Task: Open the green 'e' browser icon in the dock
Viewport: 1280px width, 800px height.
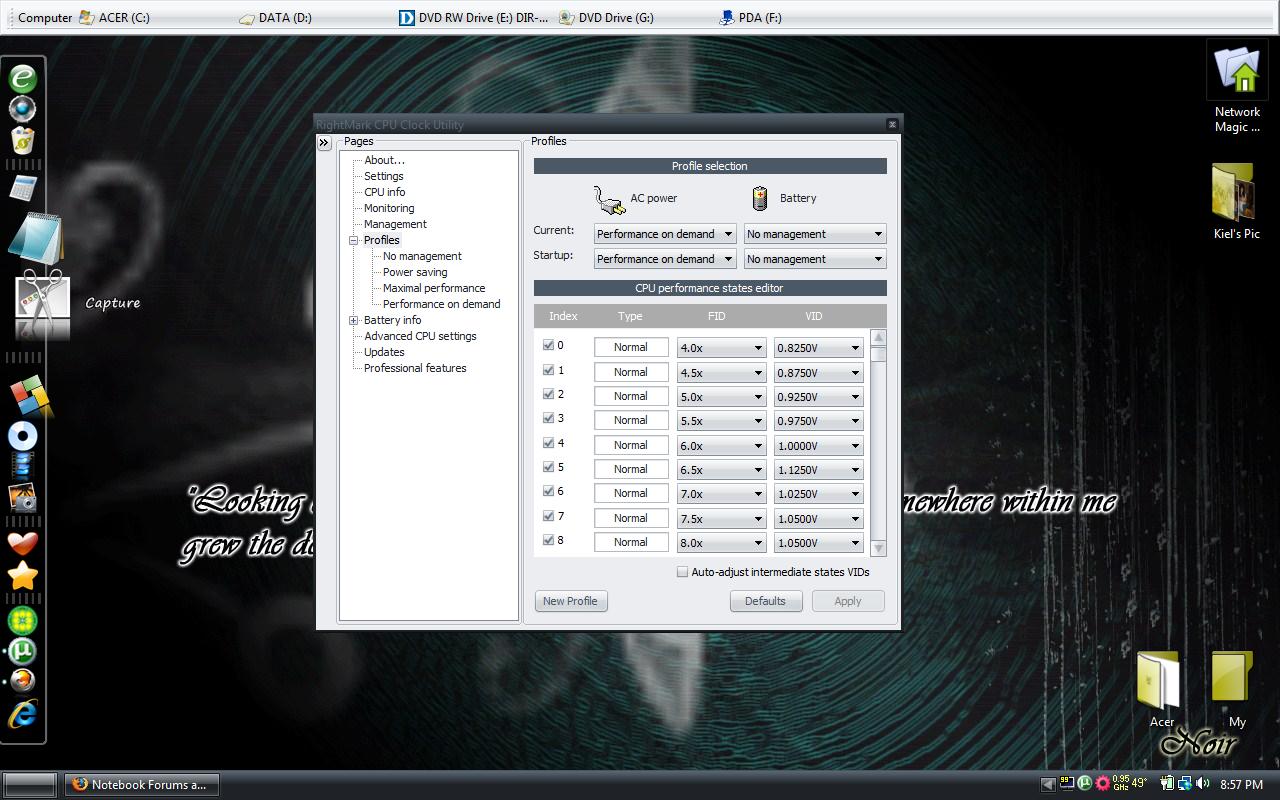Action: tap(22, 78)
